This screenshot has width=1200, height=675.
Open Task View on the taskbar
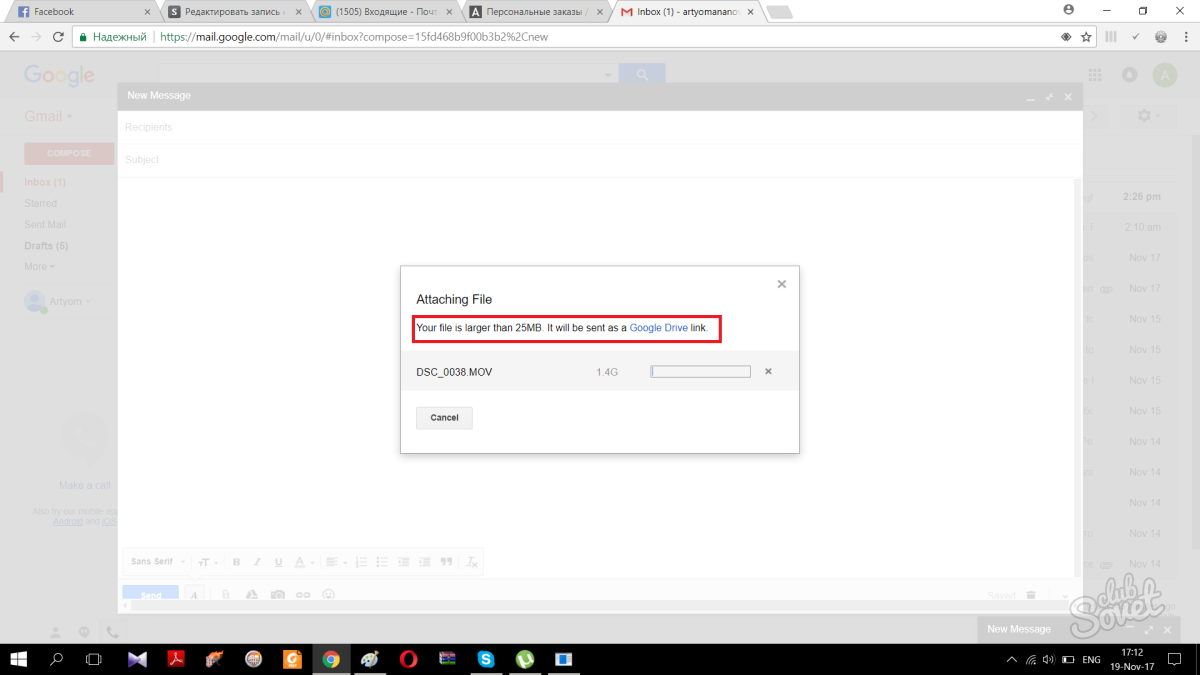coord(94,659)
